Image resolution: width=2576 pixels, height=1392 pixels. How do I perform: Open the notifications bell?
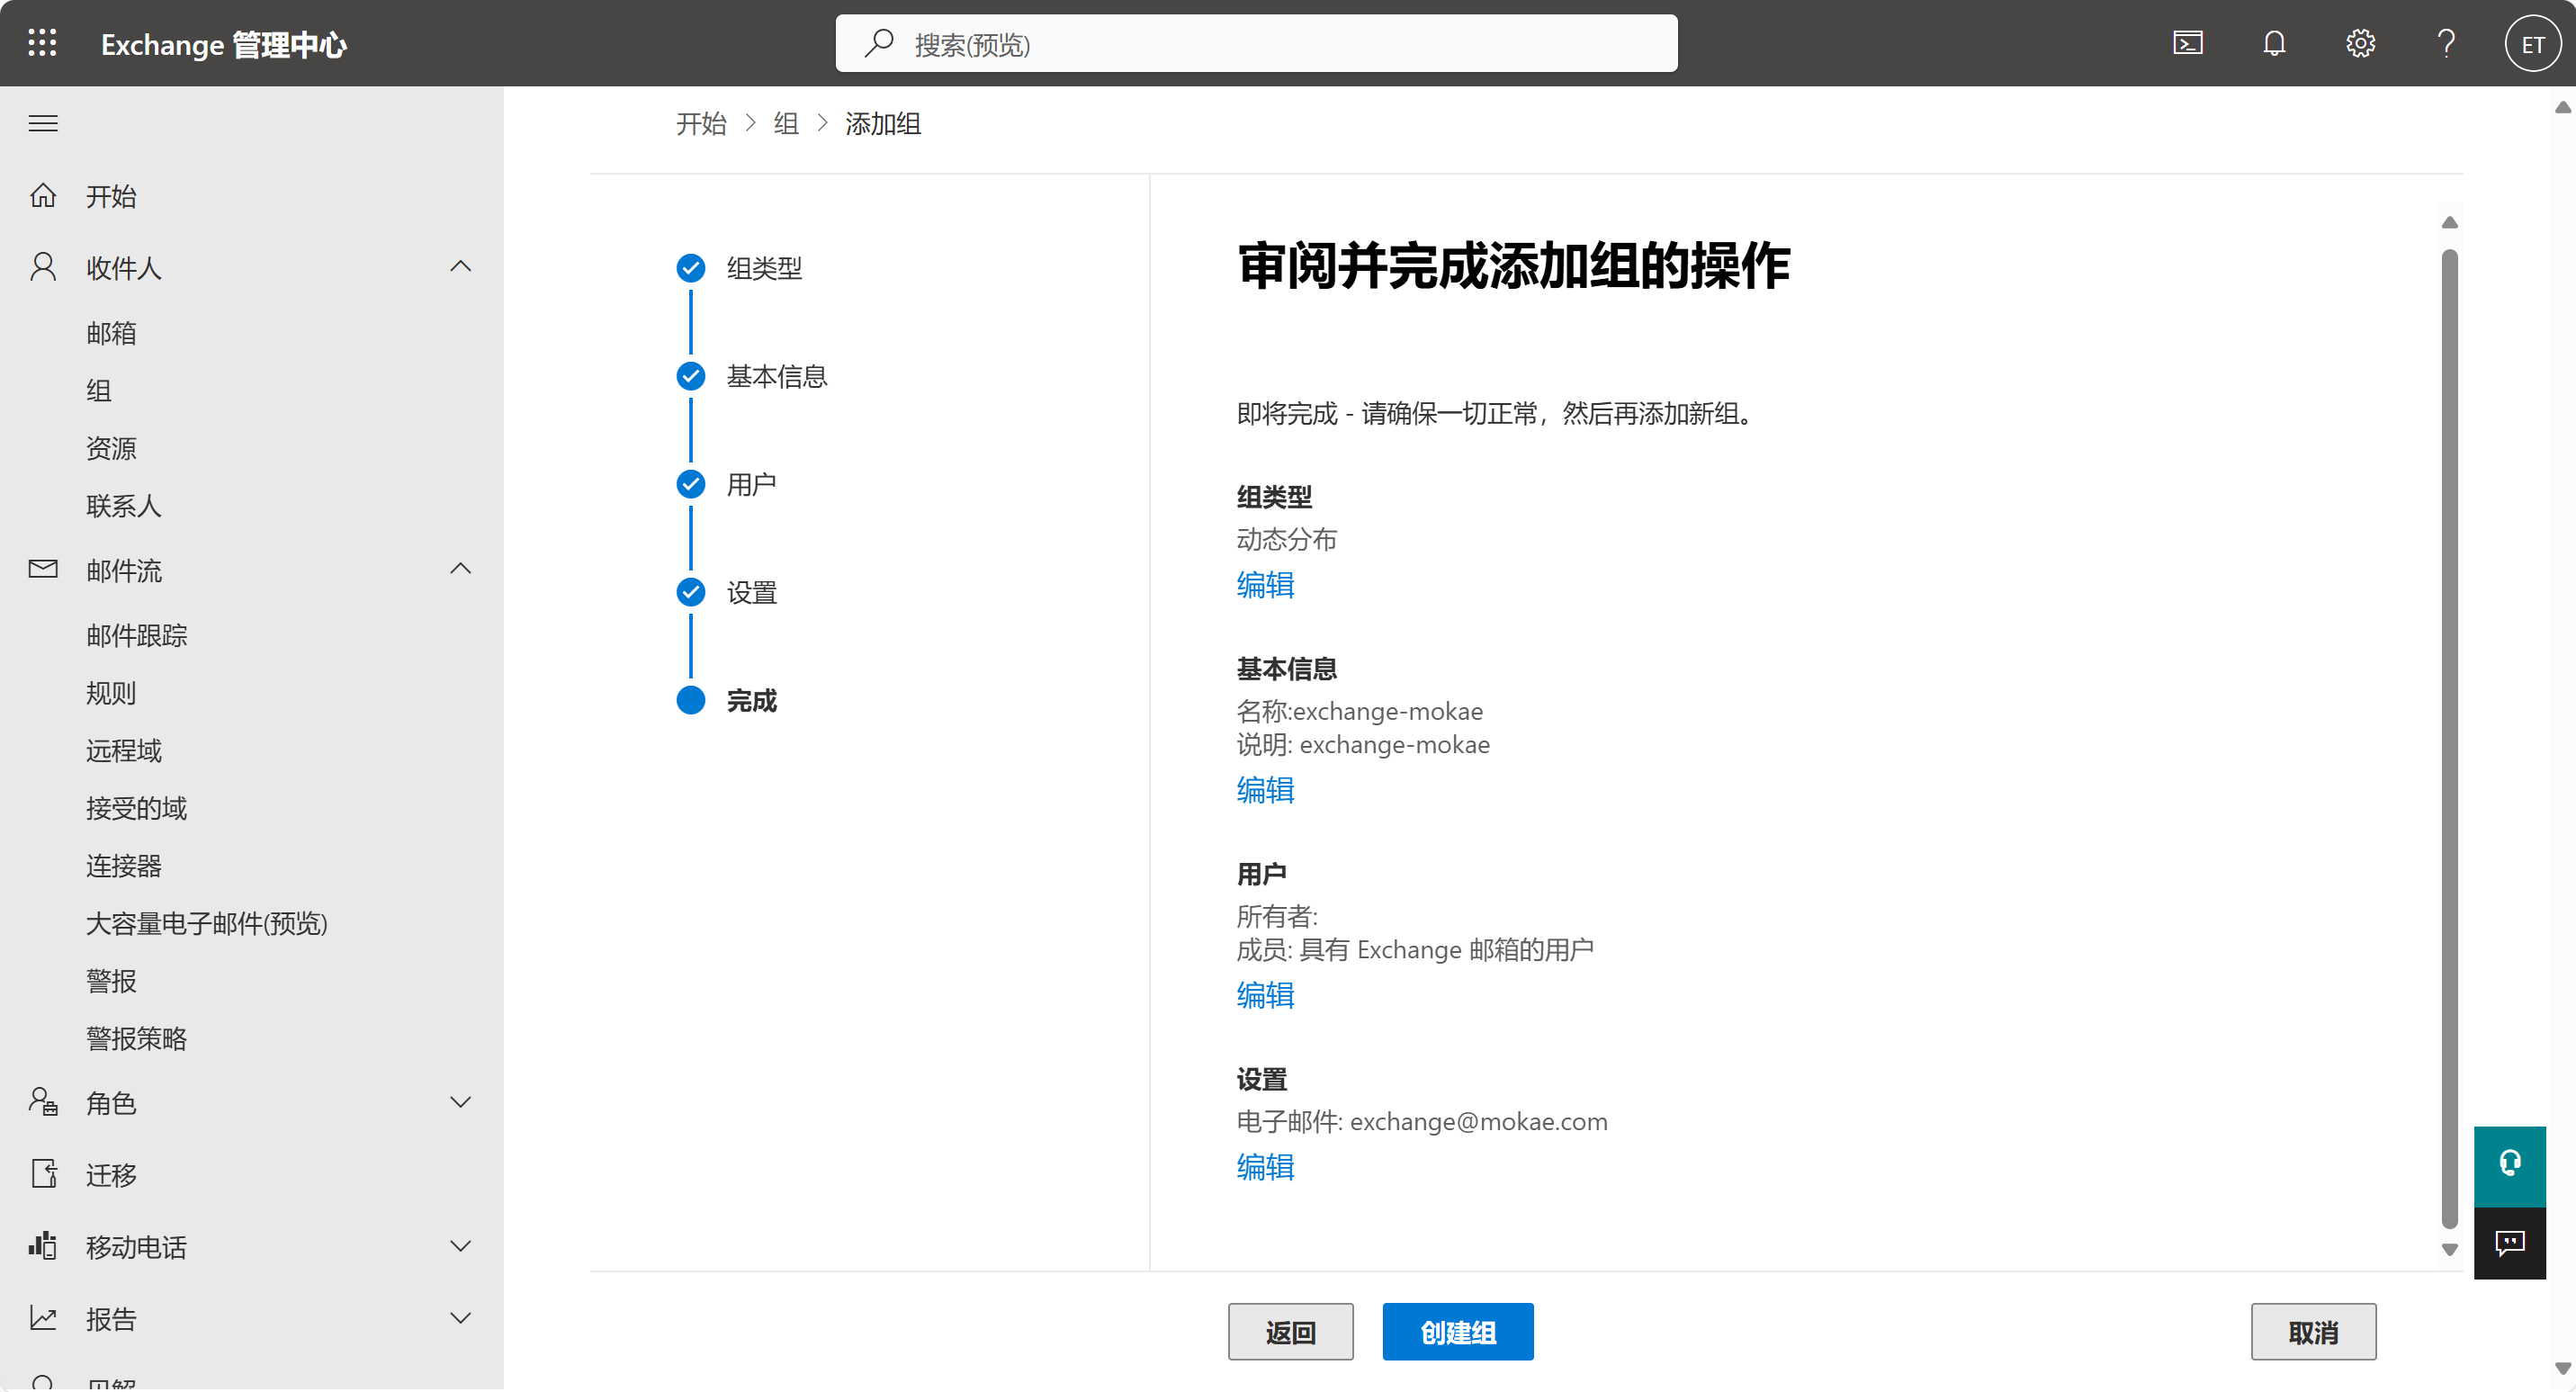click(x=2274, y=43)
